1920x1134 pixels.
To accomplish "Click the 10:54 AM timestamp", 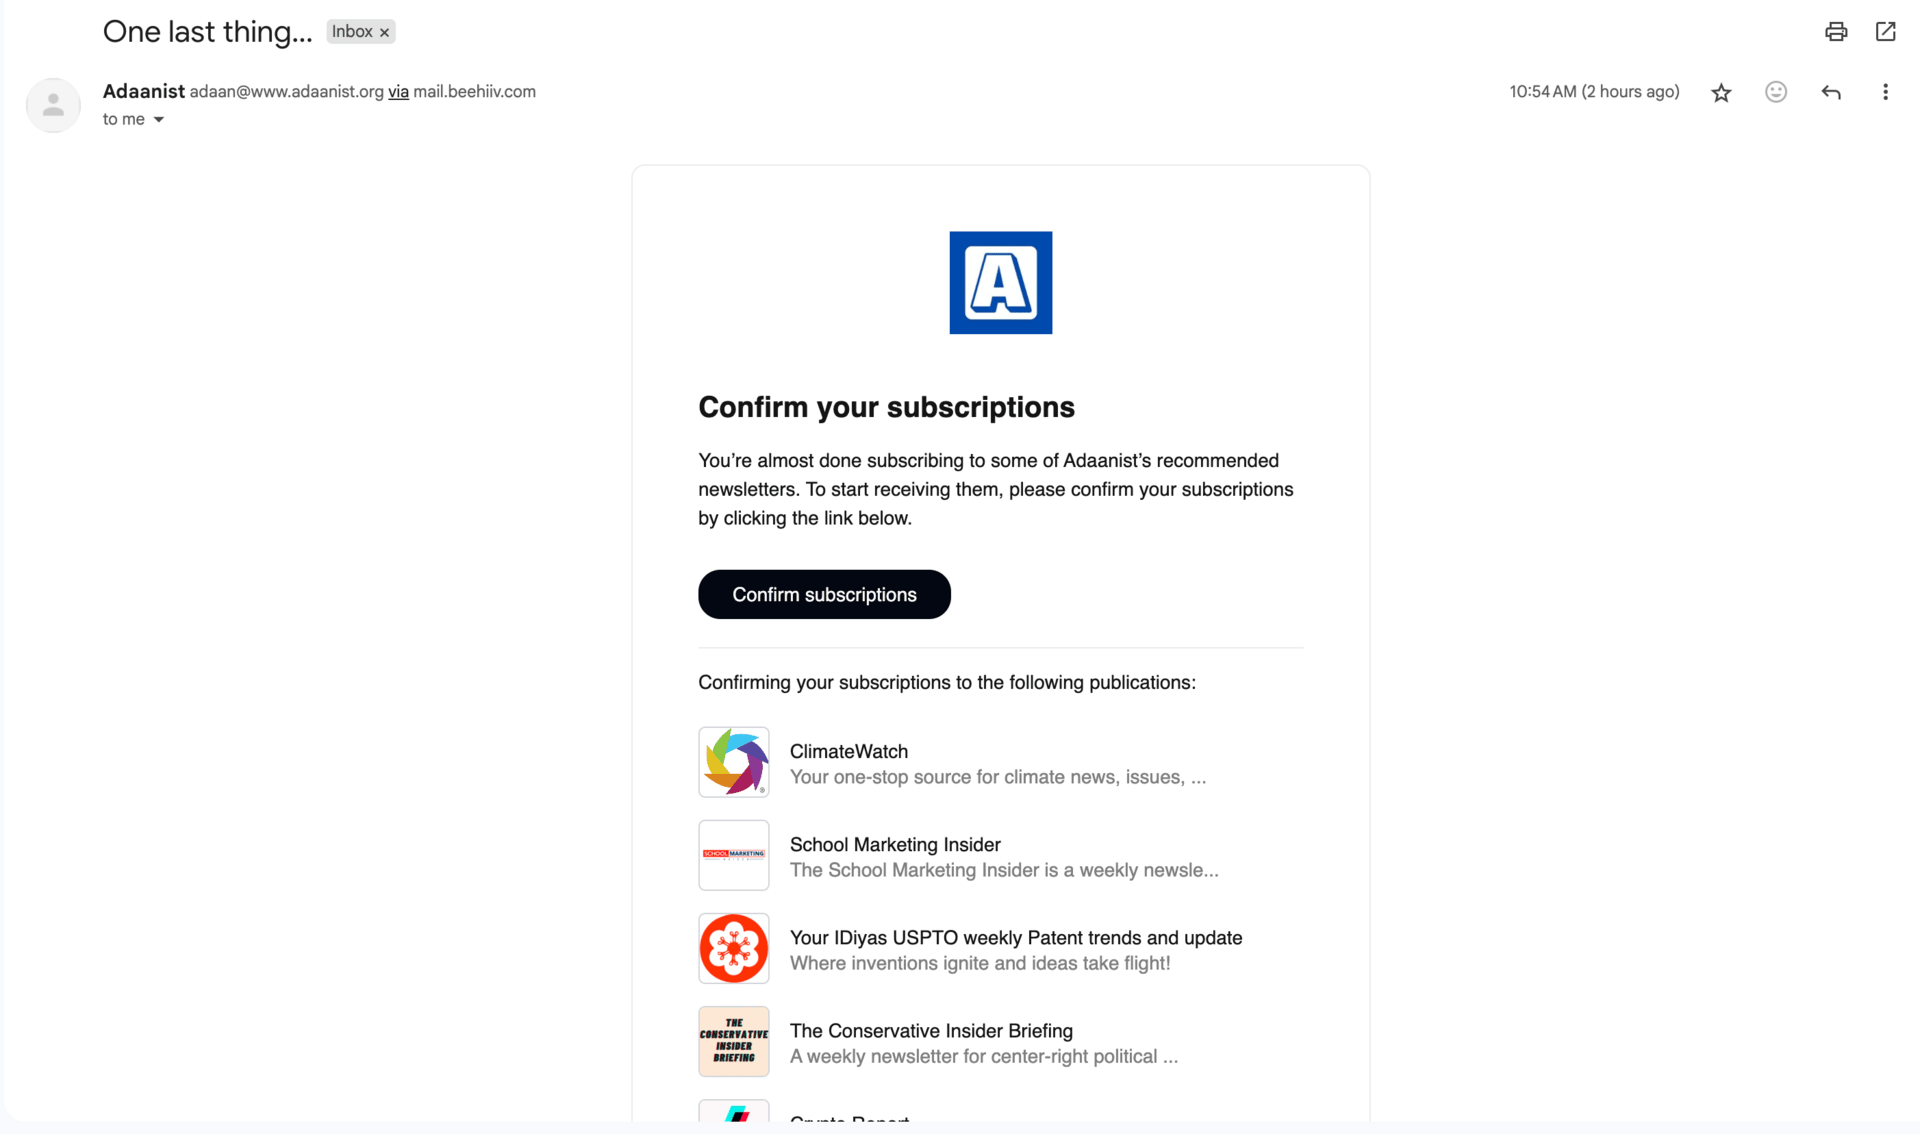I will click(x=1594, y=91).
